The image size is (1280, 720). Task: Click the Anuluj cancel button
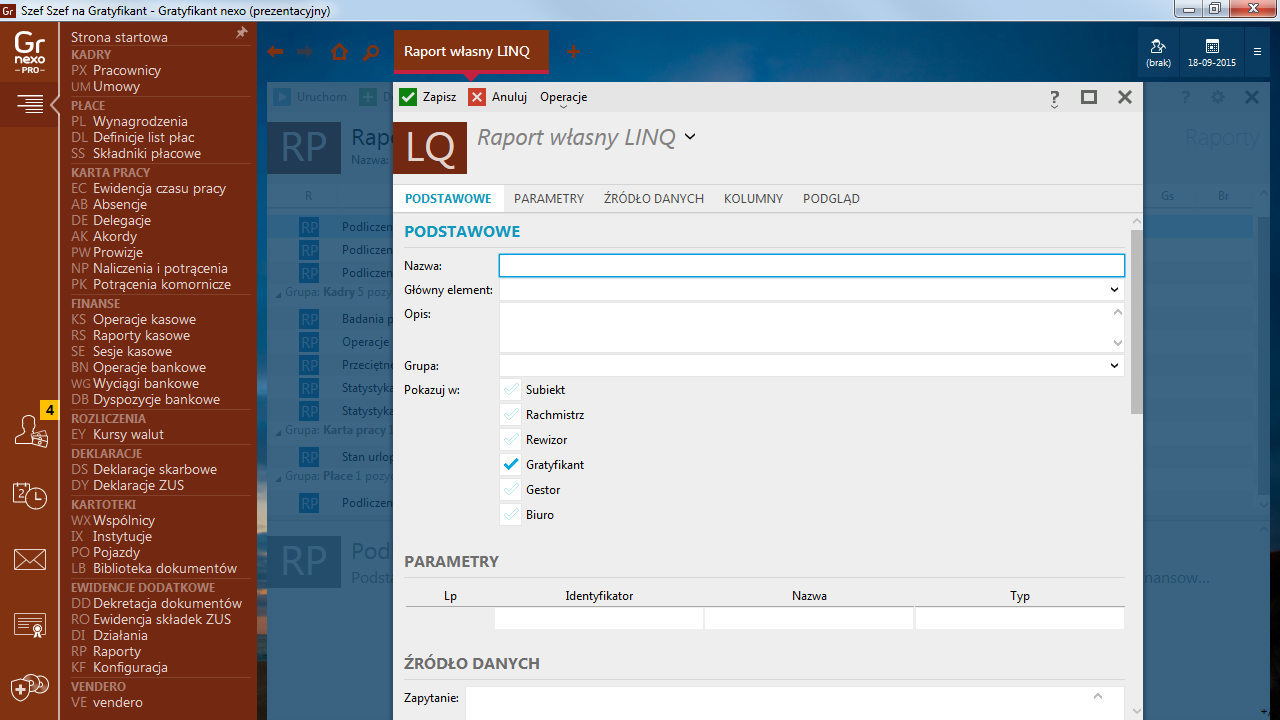click(498, 97)
